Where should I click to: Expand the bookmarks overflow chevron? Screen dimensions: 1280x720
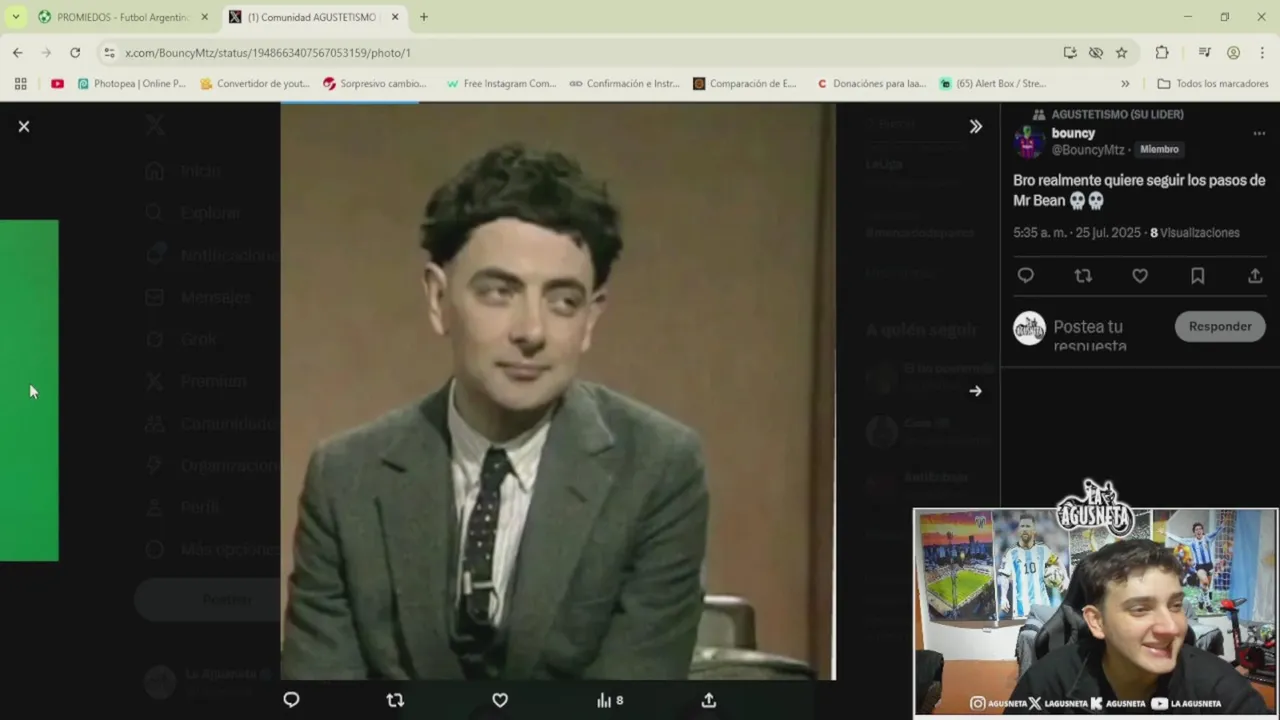[1125, 84]
